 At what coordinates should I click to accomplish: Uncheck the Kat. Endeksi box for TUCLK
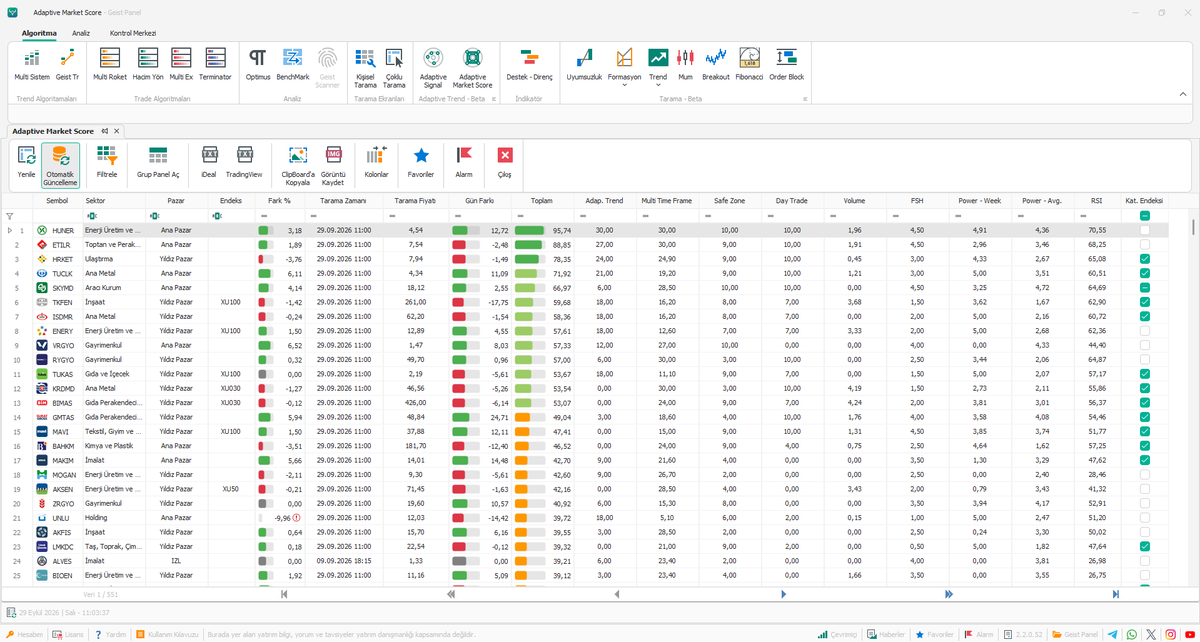[1144, 273]
